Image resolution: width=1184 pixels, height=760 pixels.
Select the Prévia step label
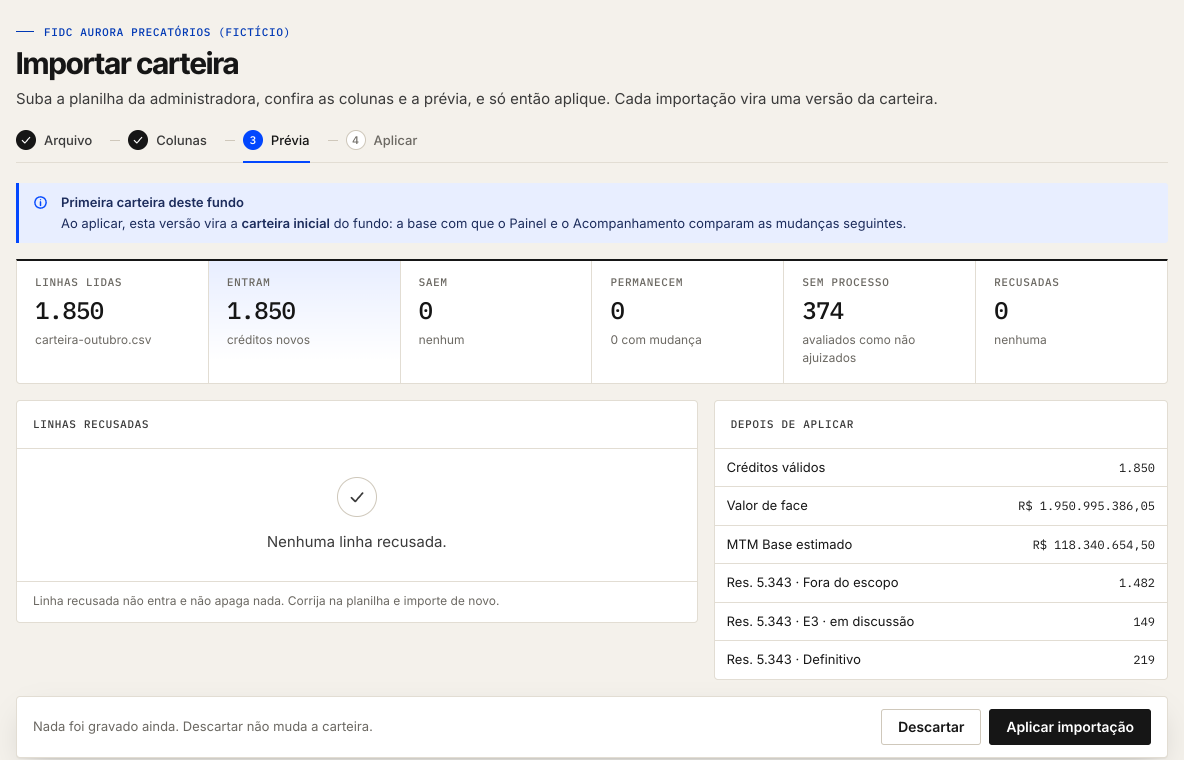[x=290, y=141]
